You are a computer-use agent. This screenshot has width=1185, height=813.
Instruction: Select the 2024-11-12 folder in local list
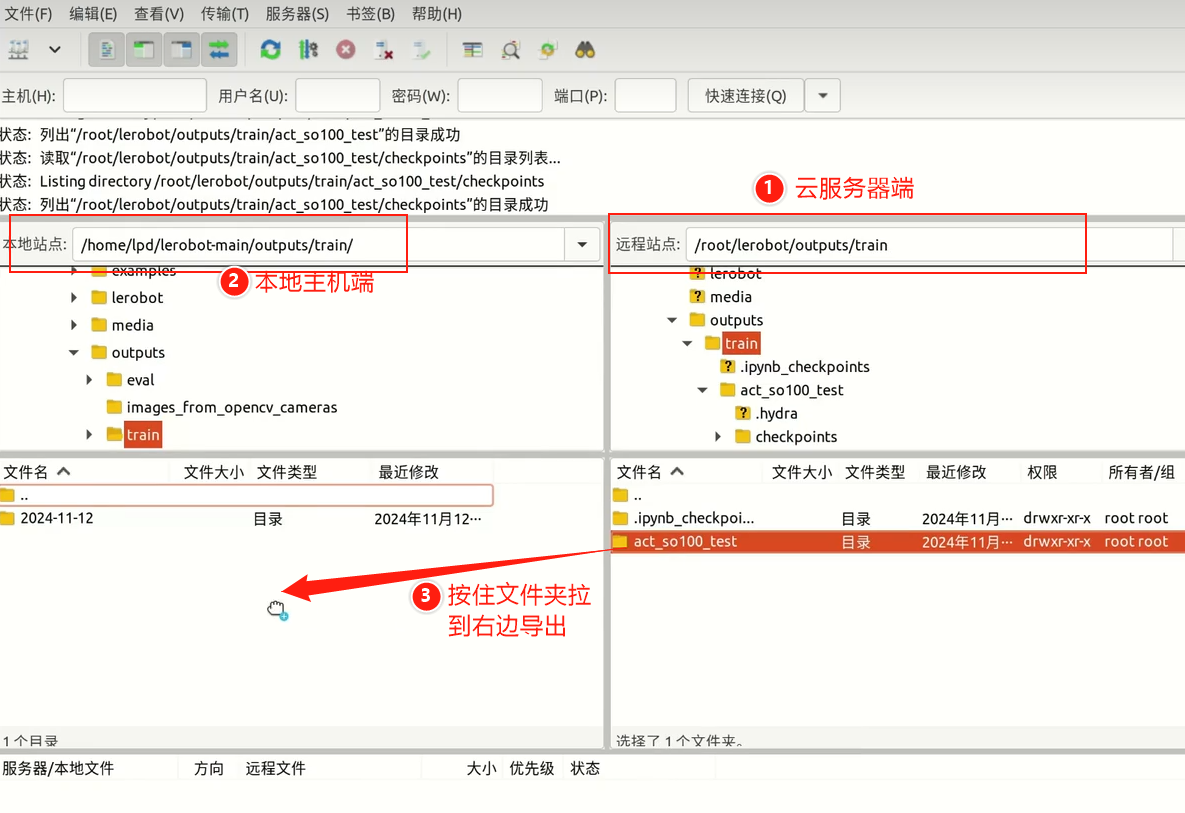point(246,518)
